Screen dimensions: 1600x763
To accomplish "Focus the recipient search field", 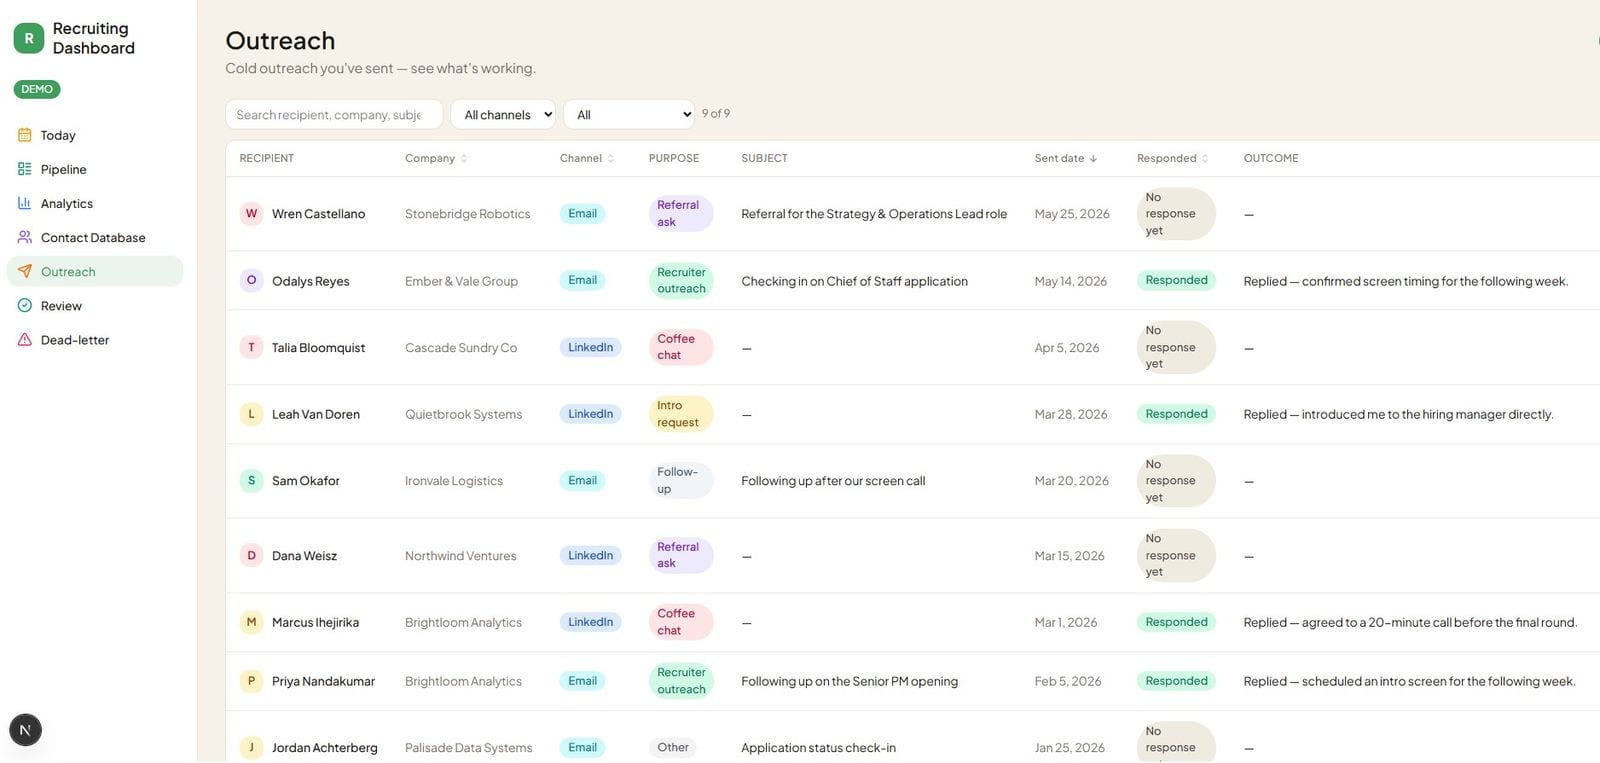I will click(x=334, y=114).
